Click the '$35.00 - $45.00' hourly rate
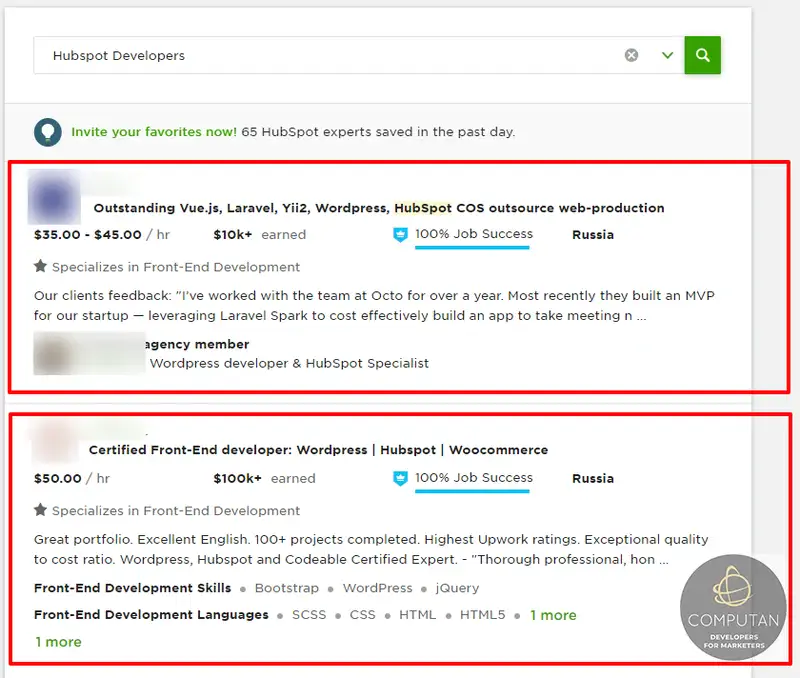The width and height of the screenshot is (800, 678). pyautogui.click(x=88, y=235)
